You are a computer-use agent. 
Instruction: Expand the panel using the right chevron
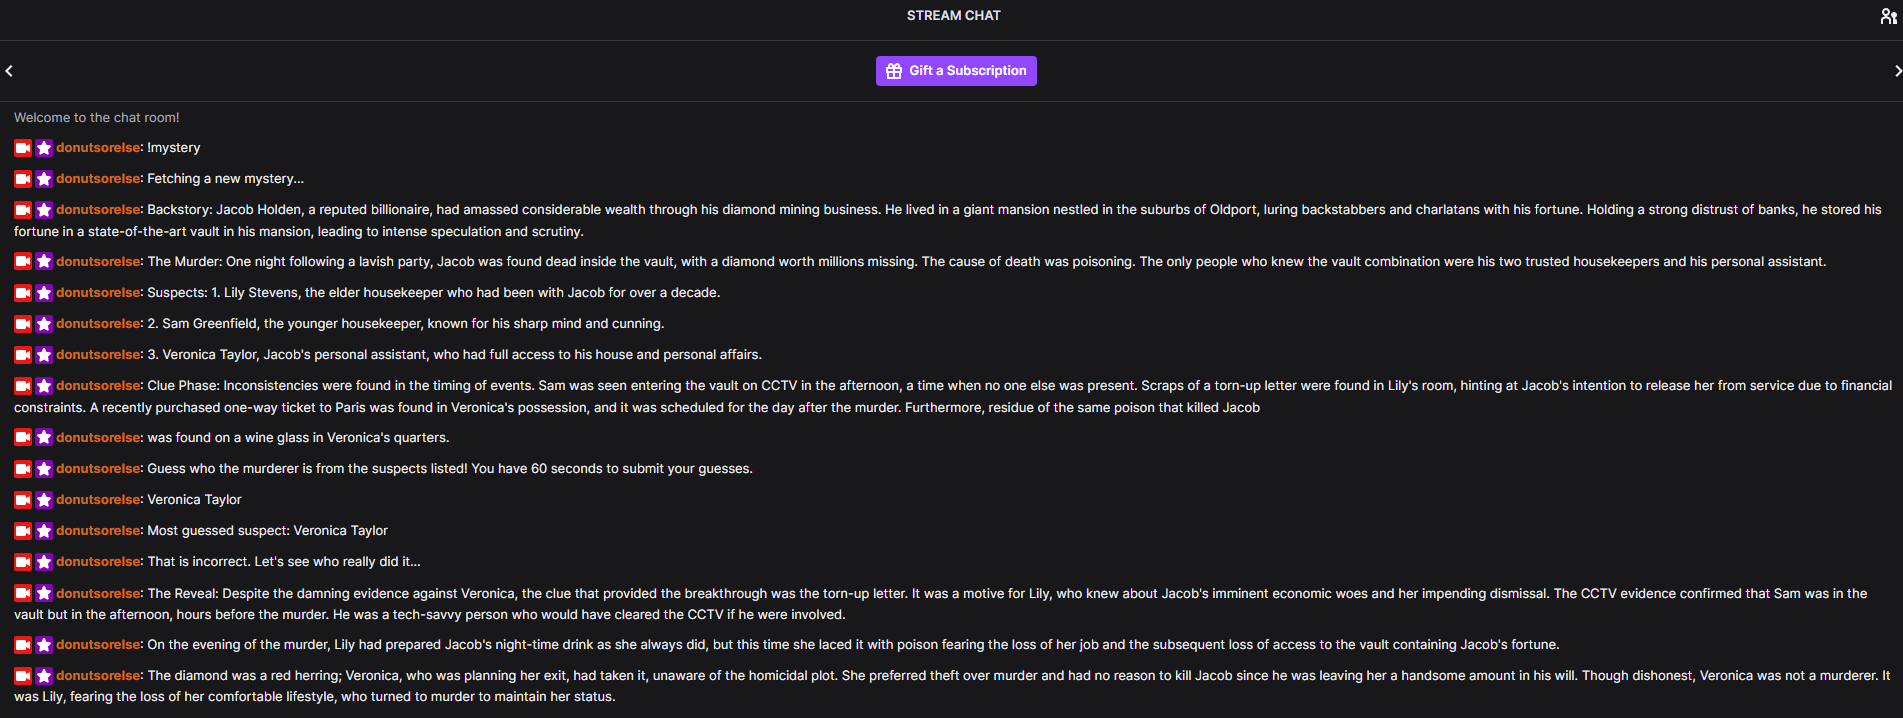[x=1896, y=70]
